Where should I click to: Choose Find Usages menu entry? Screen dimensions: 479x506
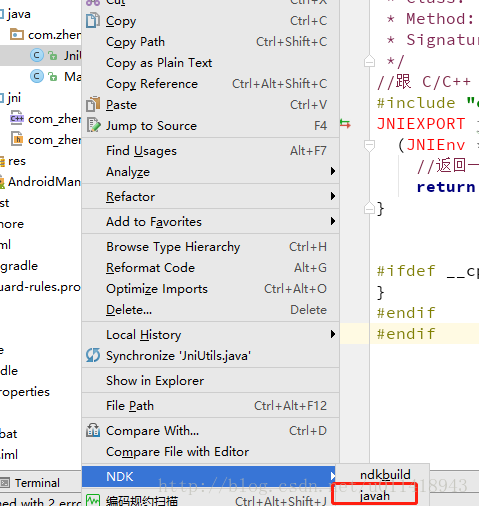211,151
